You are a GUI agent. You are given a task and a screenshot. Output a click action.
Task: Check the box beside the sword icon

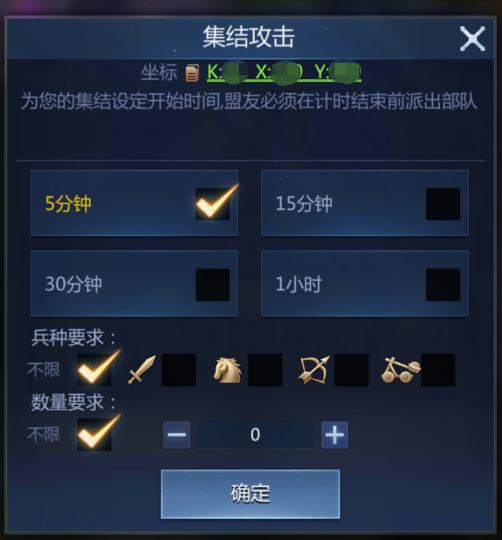click(179, 370)
